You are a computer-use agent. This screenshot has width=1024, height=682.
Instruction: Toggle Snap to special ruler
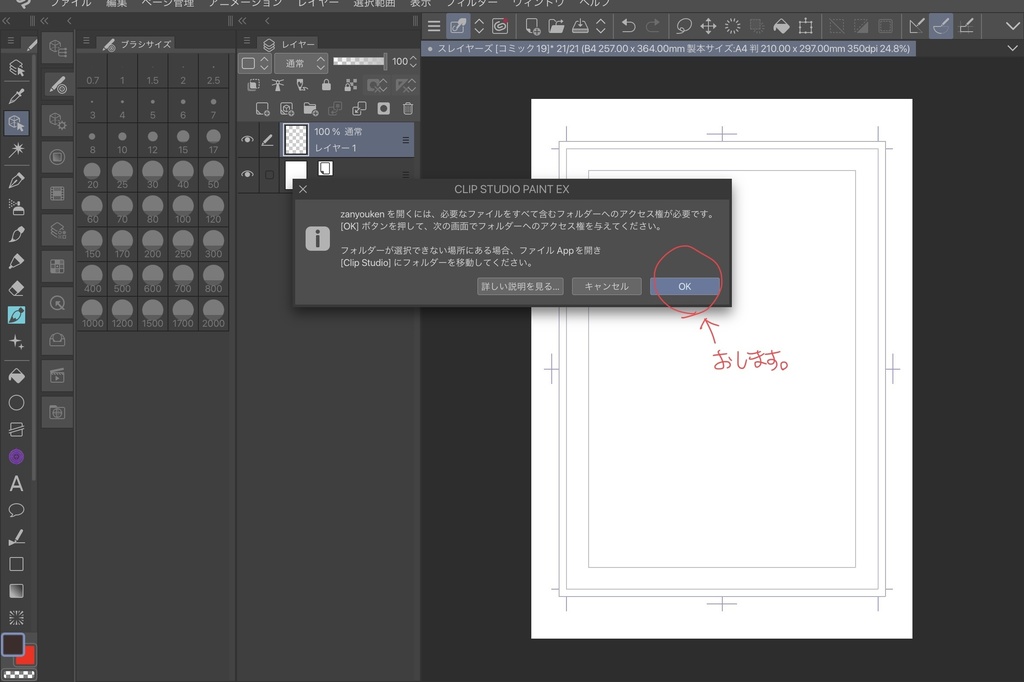[x=941, y=26]
